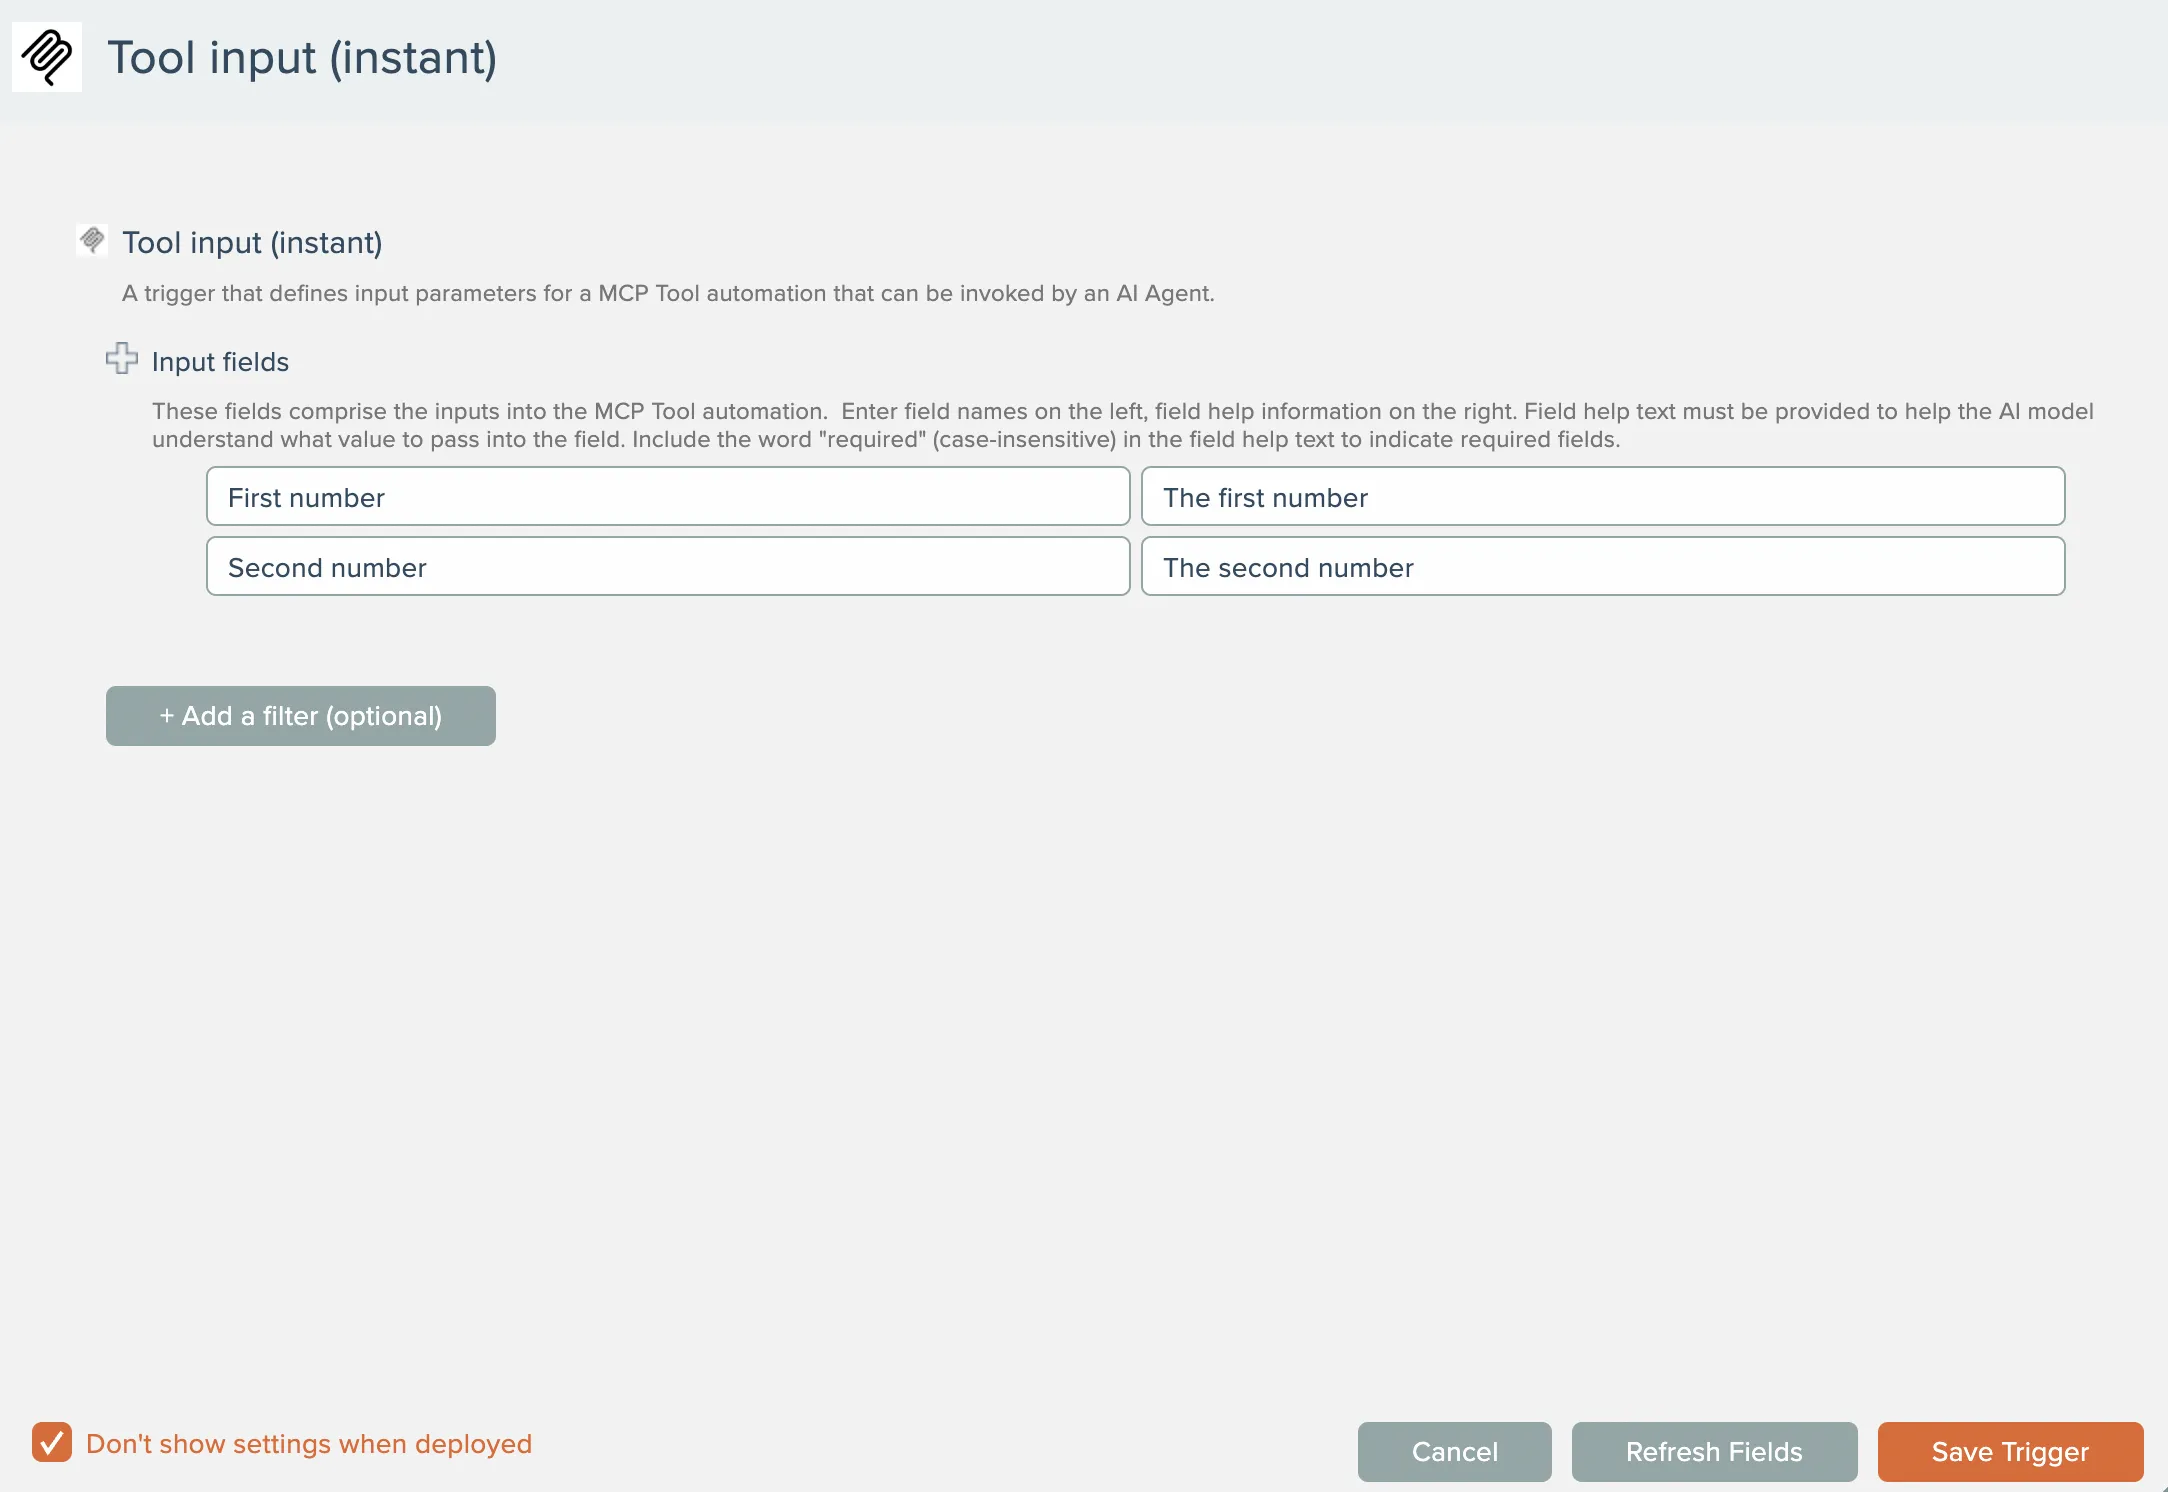Save the trigger with Save Trigger button
Viewport: 2168px width, 1492px height.
pyautogui.click(x=2009, y=1451)
